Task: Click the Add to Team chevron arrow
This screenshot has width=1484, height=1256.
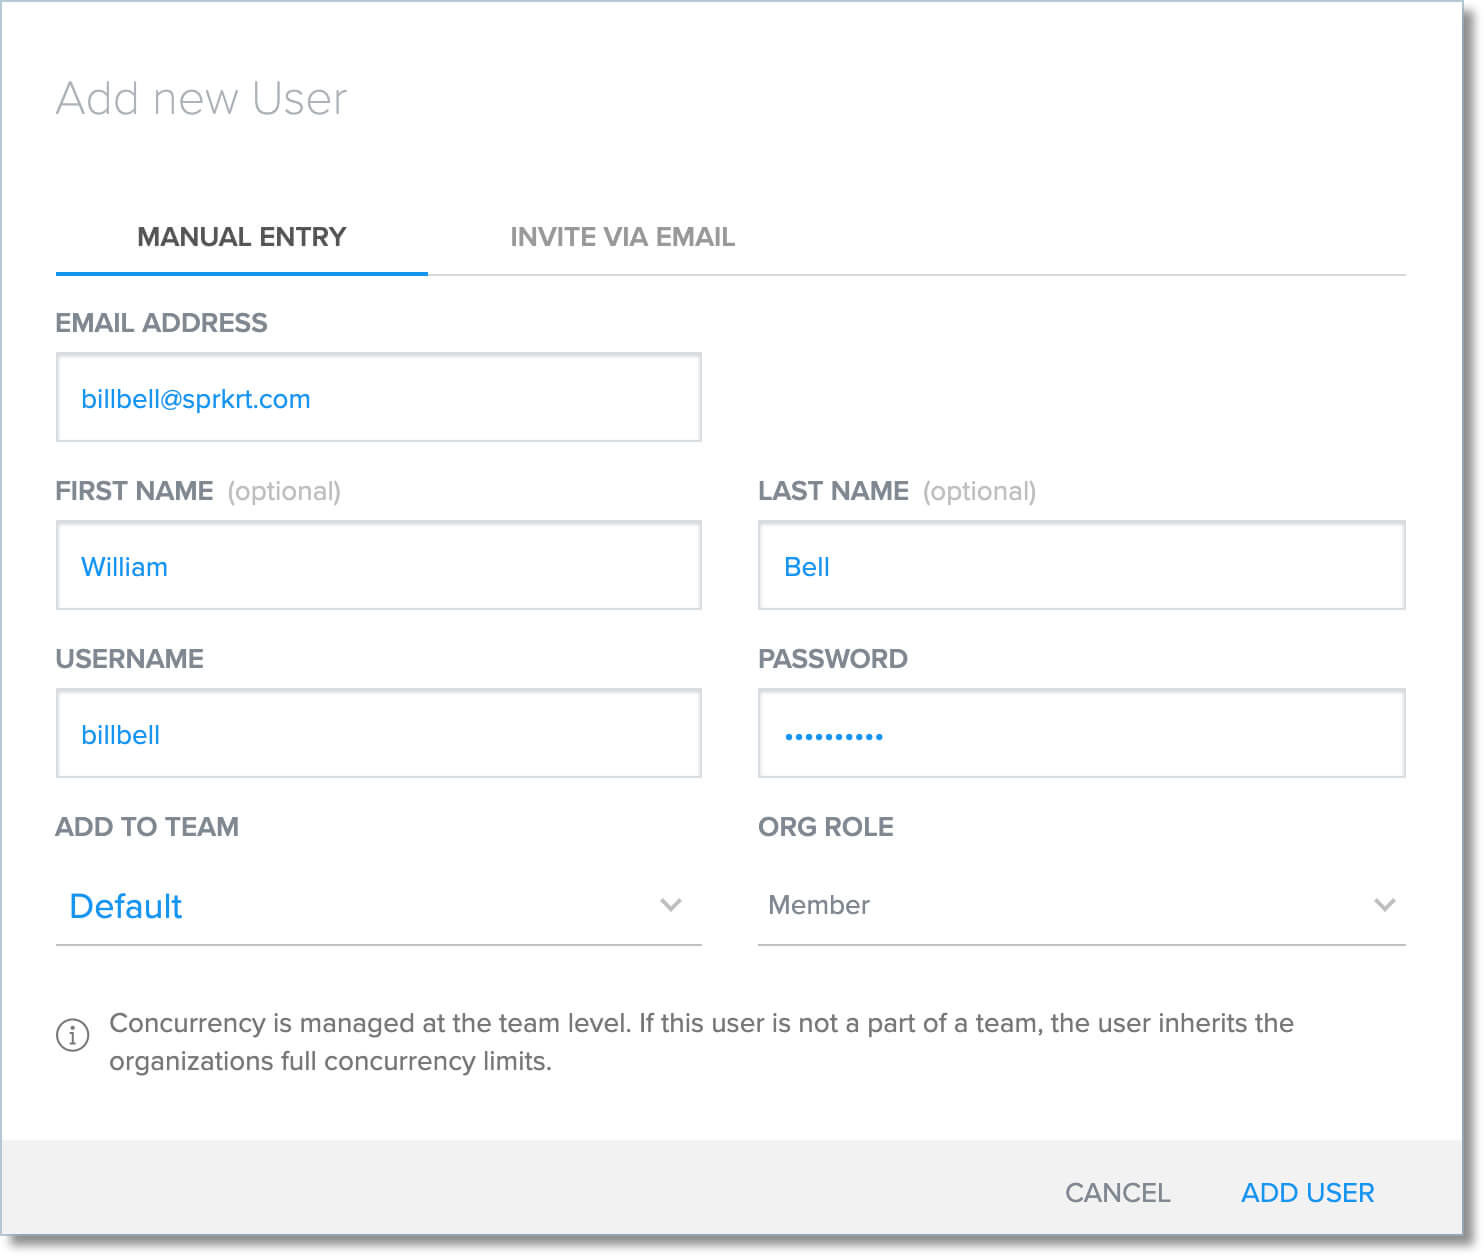Action: (x=672, y=906)
